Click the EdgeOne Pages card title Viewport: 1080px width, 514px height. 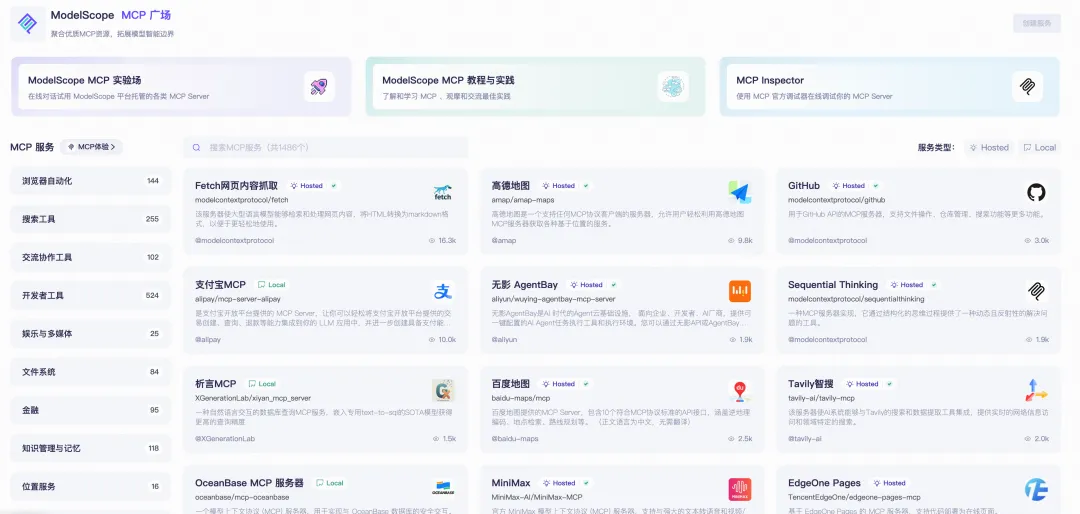(x=824, y=483)
